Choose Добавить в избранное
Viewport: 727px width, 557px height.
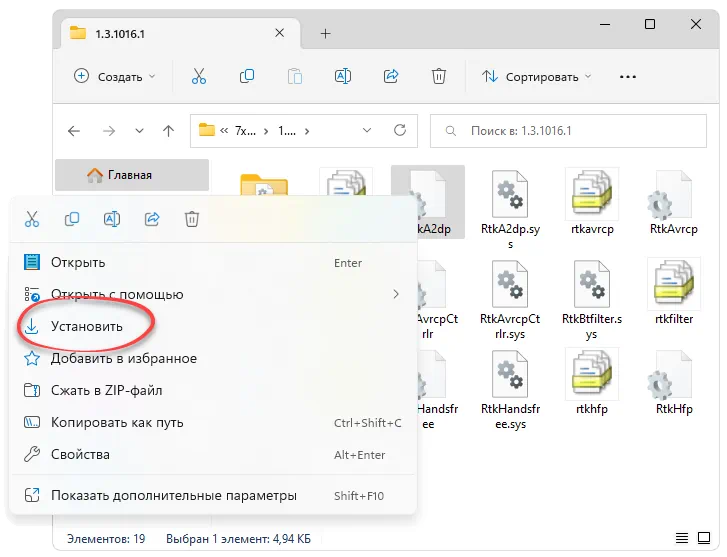pyautogui.click(x=212, y=359)
